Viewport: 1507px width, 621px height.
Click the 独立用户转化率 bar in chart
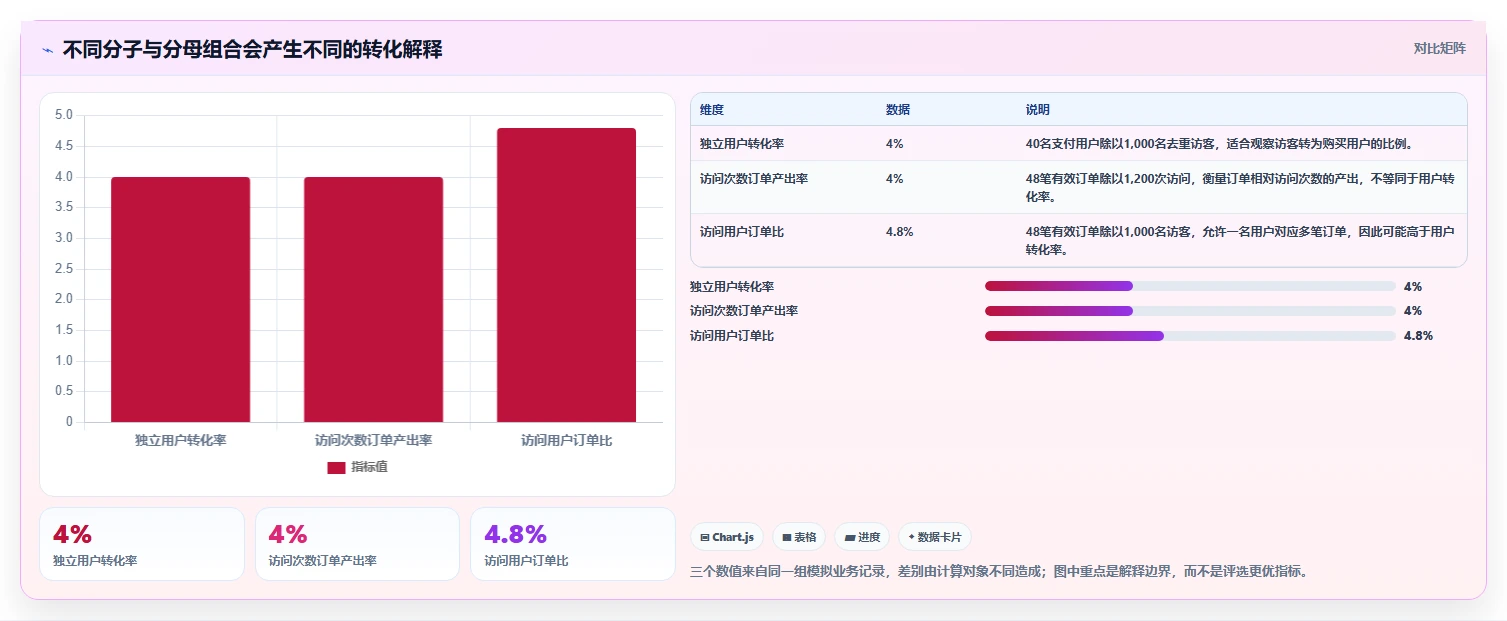180,300
